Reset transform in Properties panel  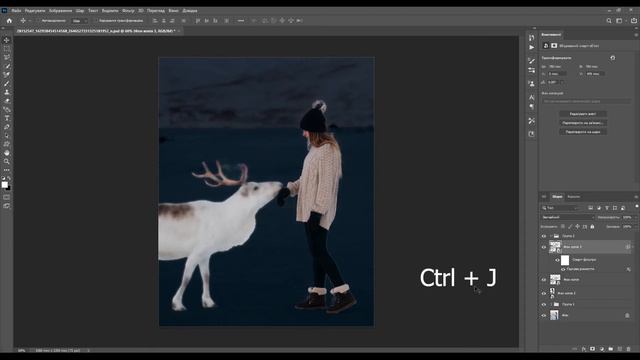(x=613, y=58)
